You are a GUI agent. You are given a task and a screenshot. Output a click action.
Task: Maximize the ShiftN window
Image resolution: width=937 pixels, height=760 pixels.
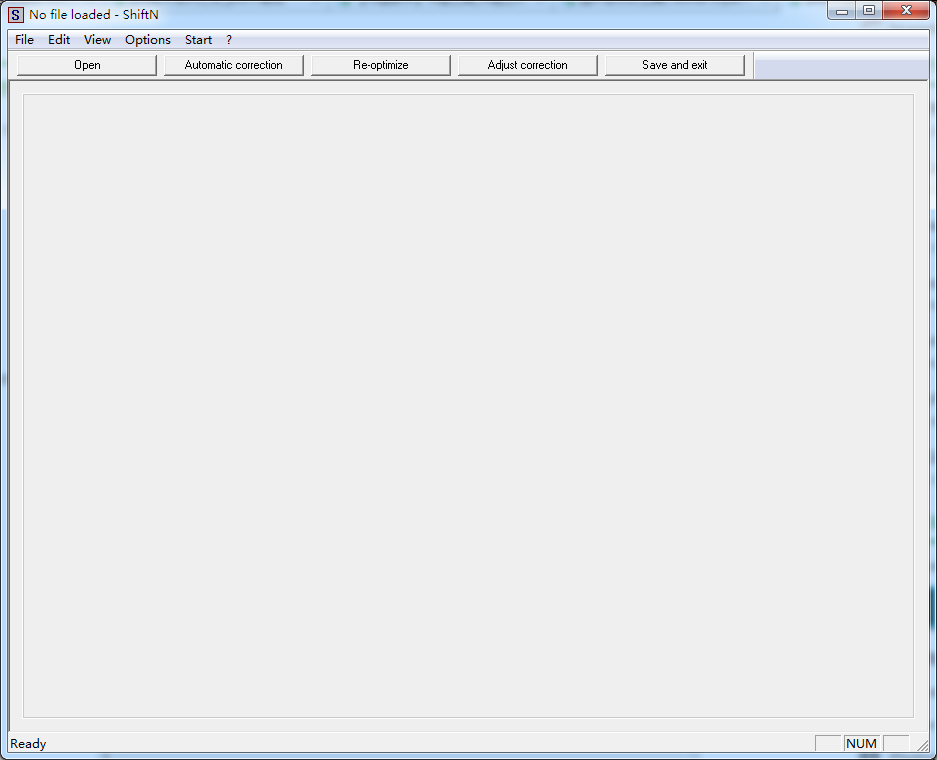[869, 11]
